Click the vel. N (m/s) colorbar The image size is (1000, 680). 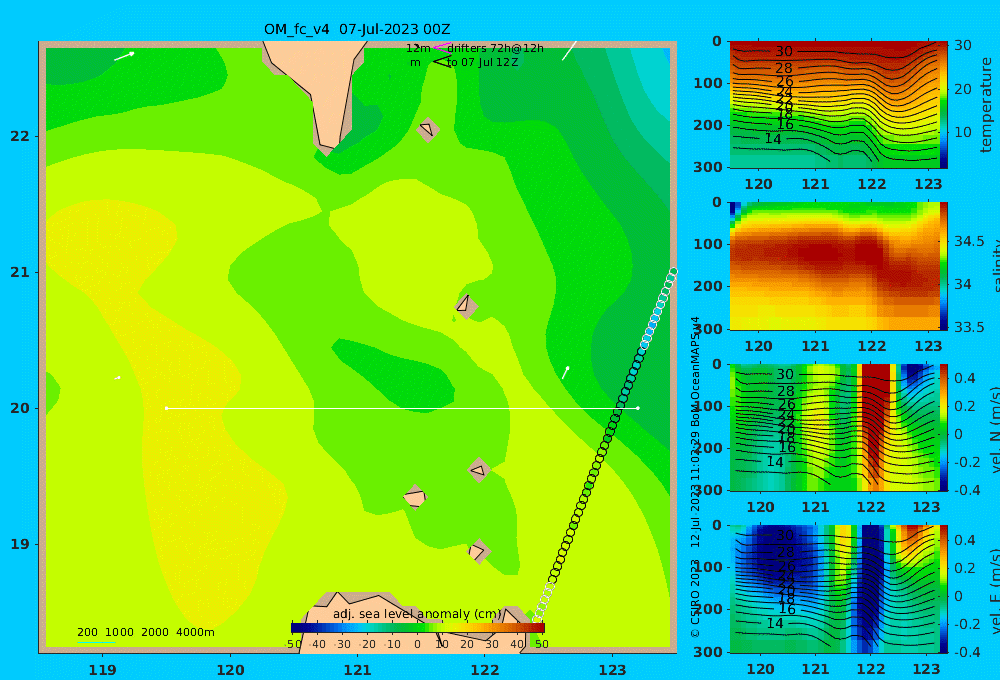(944, 427)
